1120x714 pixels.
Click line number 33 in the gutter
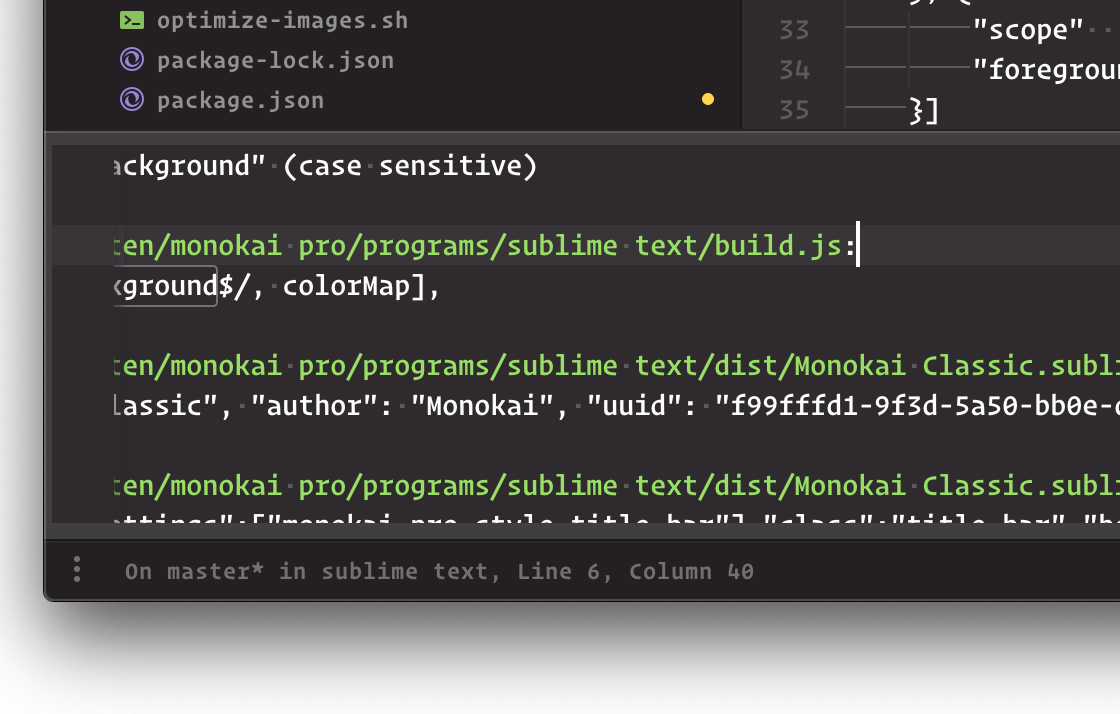pos(793,30)
